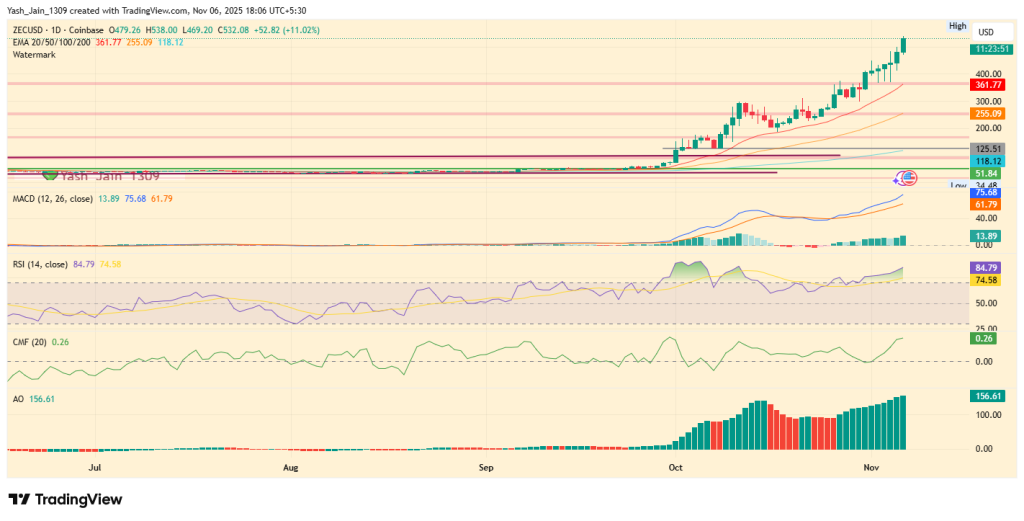Image resolution: width=1024 pixels, height=521 pixels.
Task: Select the AO indicator label
Action: coord(19,398)
